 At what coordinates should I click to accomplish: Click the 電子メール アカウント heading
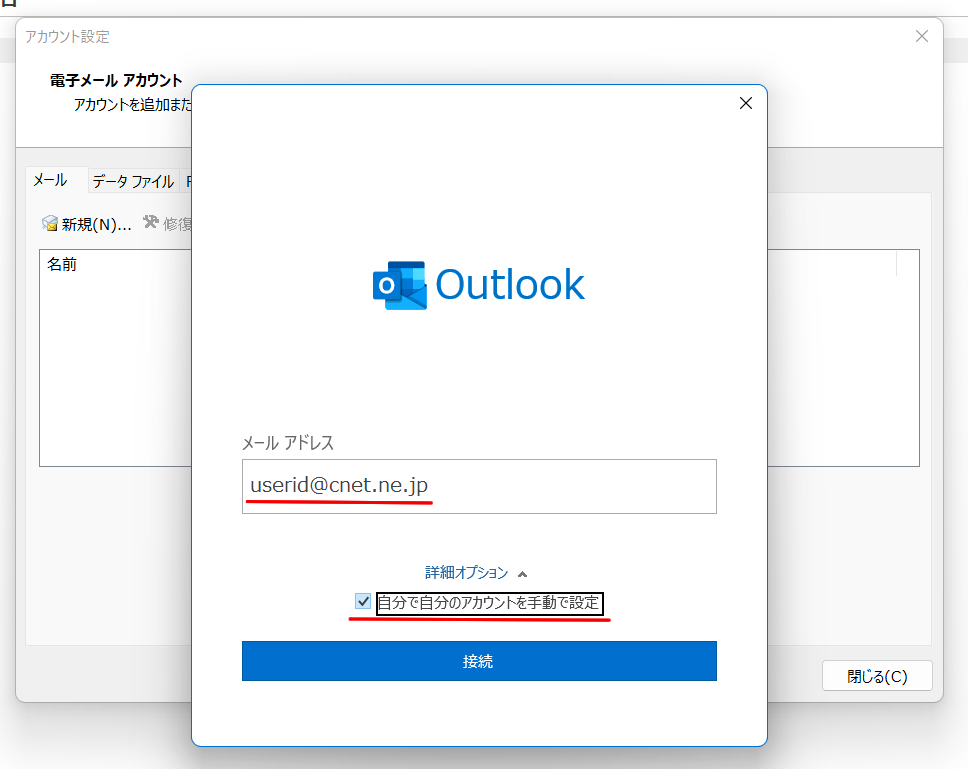116,81
